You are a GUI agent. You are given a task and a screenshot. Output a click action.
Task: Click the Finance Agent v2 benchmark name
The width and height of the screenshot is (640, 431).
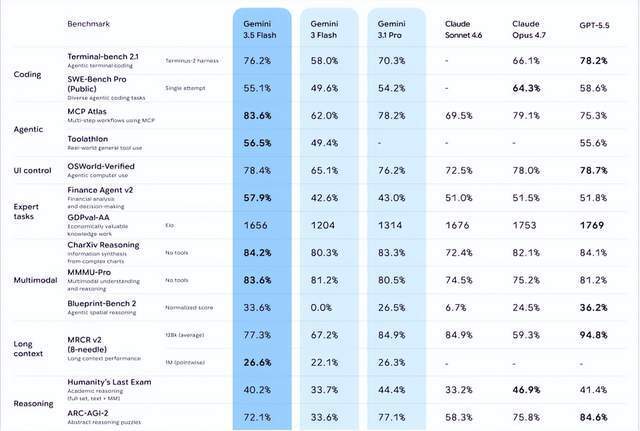point(100,190)
